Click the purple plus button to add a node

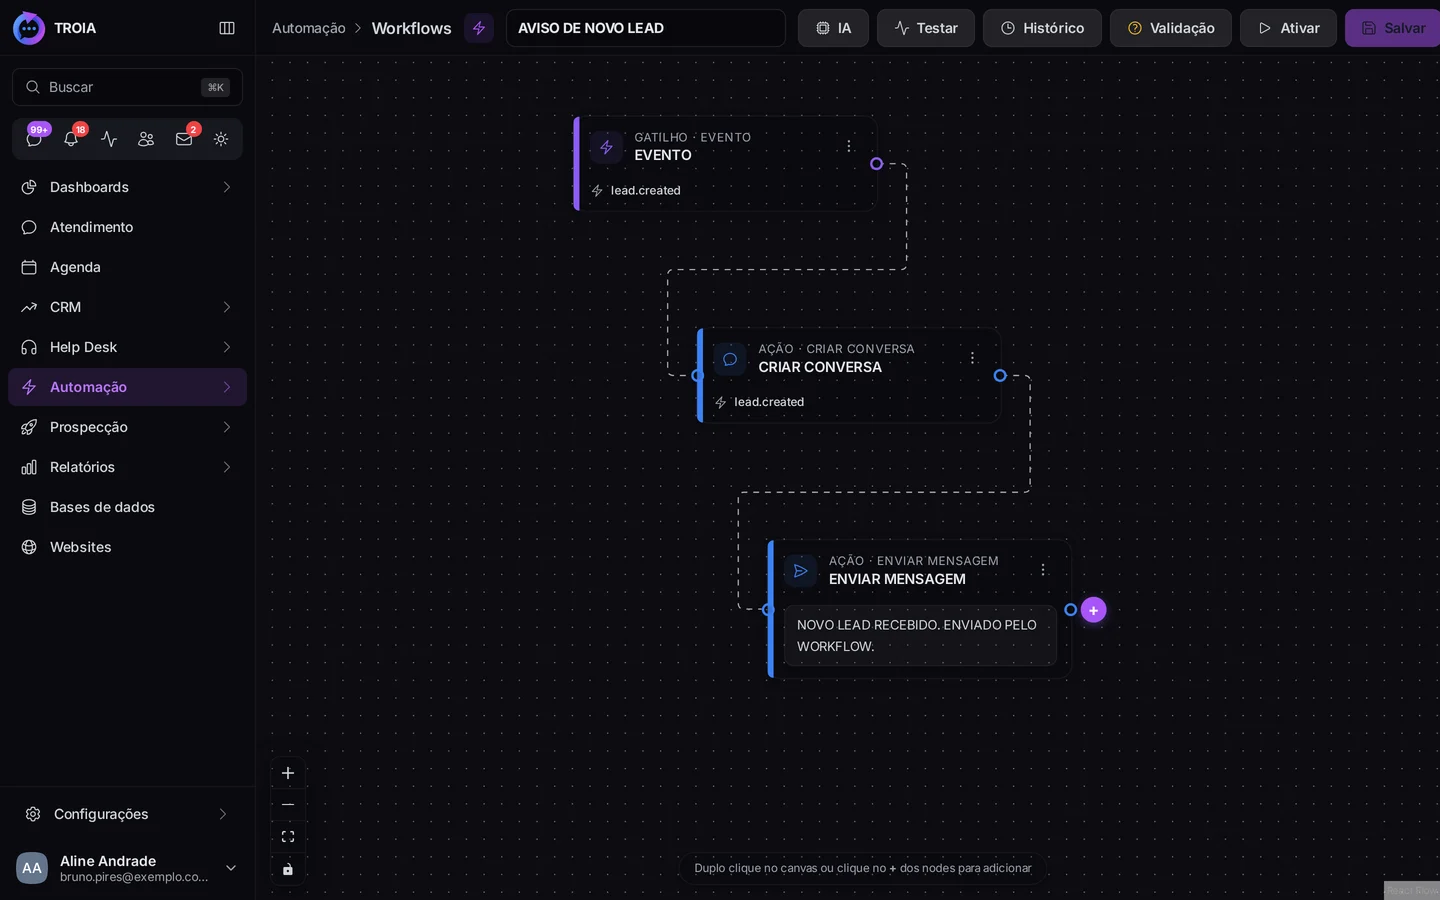point(1094,610)
